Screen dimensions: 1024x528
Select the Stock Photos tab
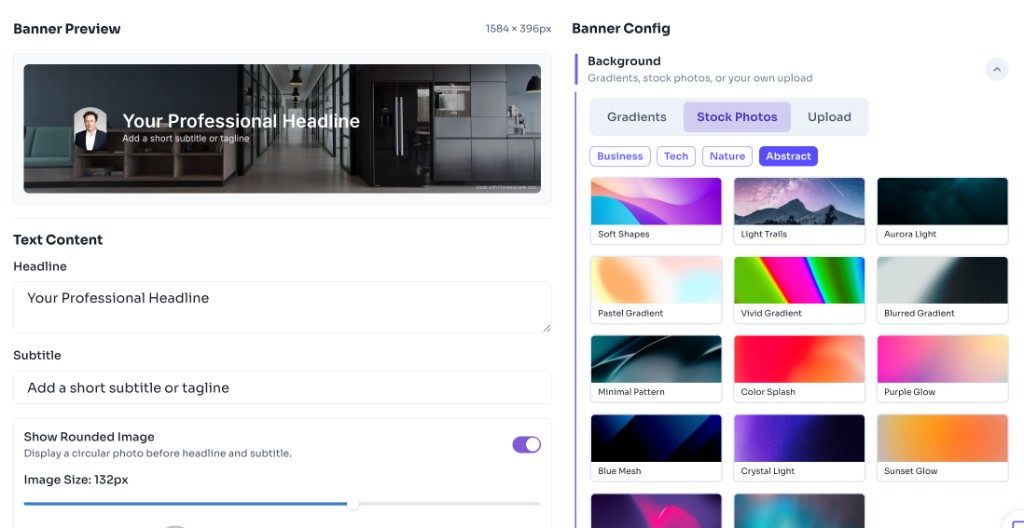tap(737, 117)
